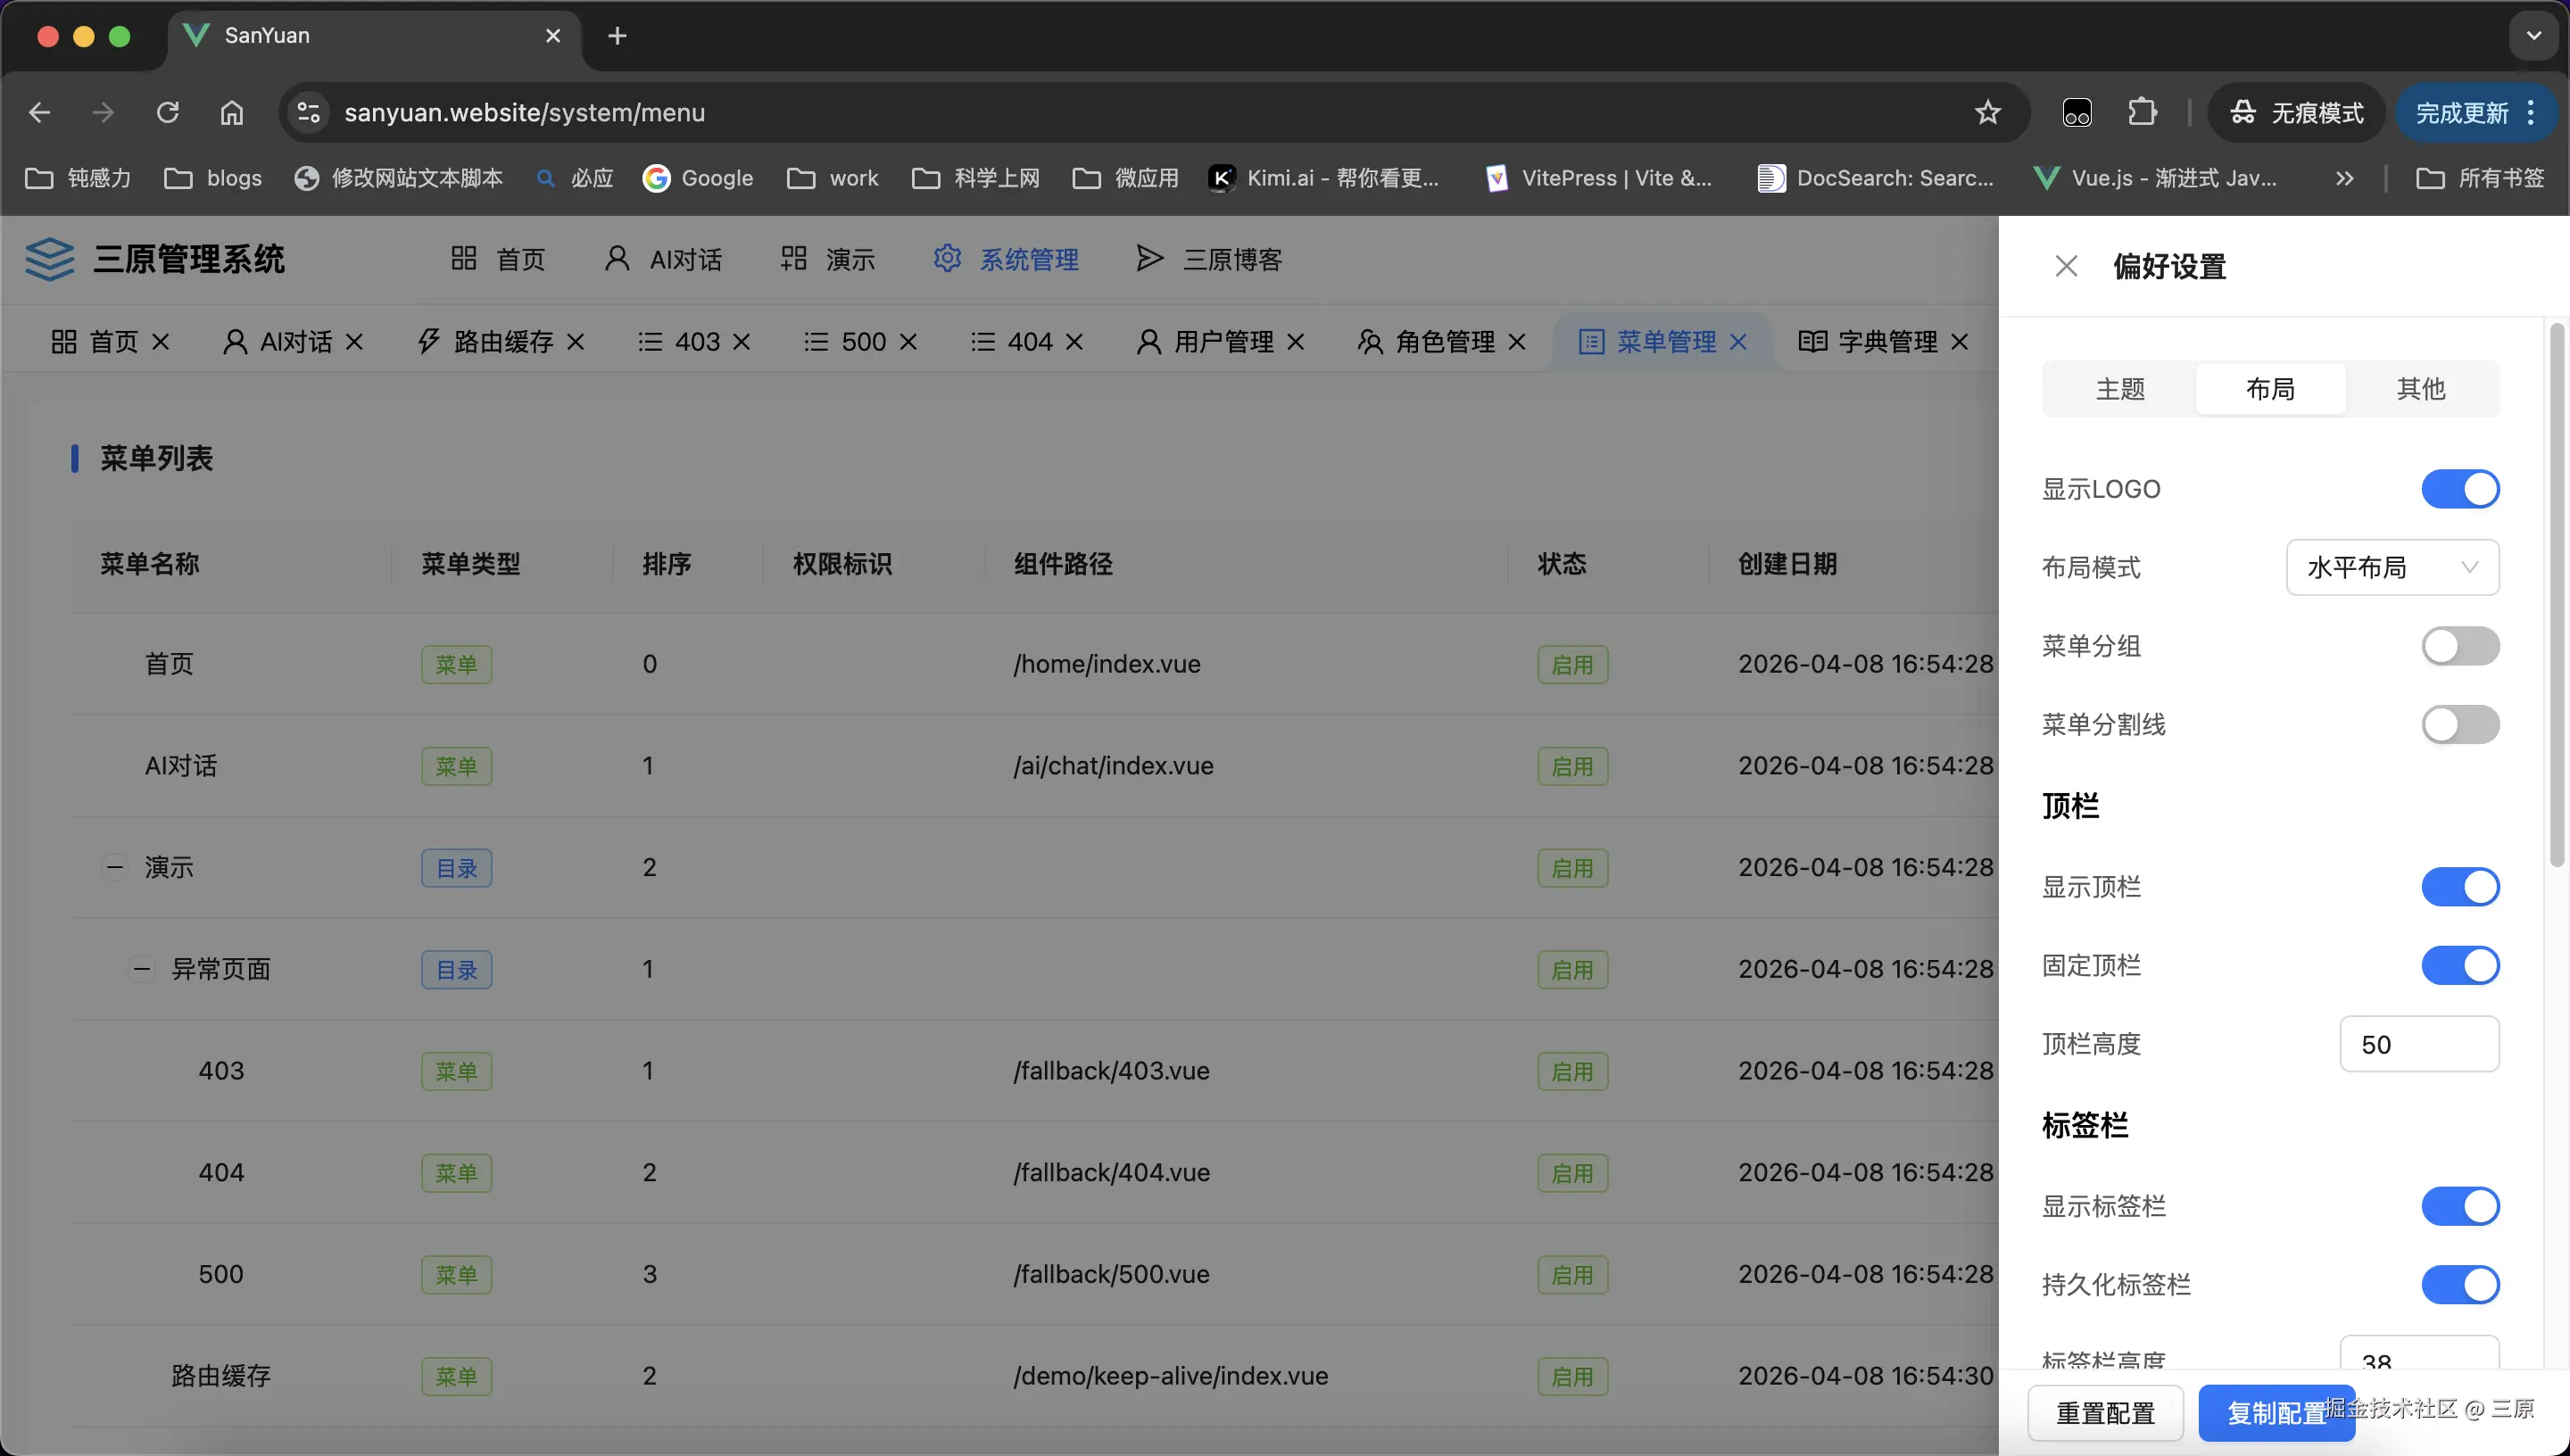Switch to the 主题 settings tab
Screen dimensions: 2570x1456
click(x=2120, y=389)
